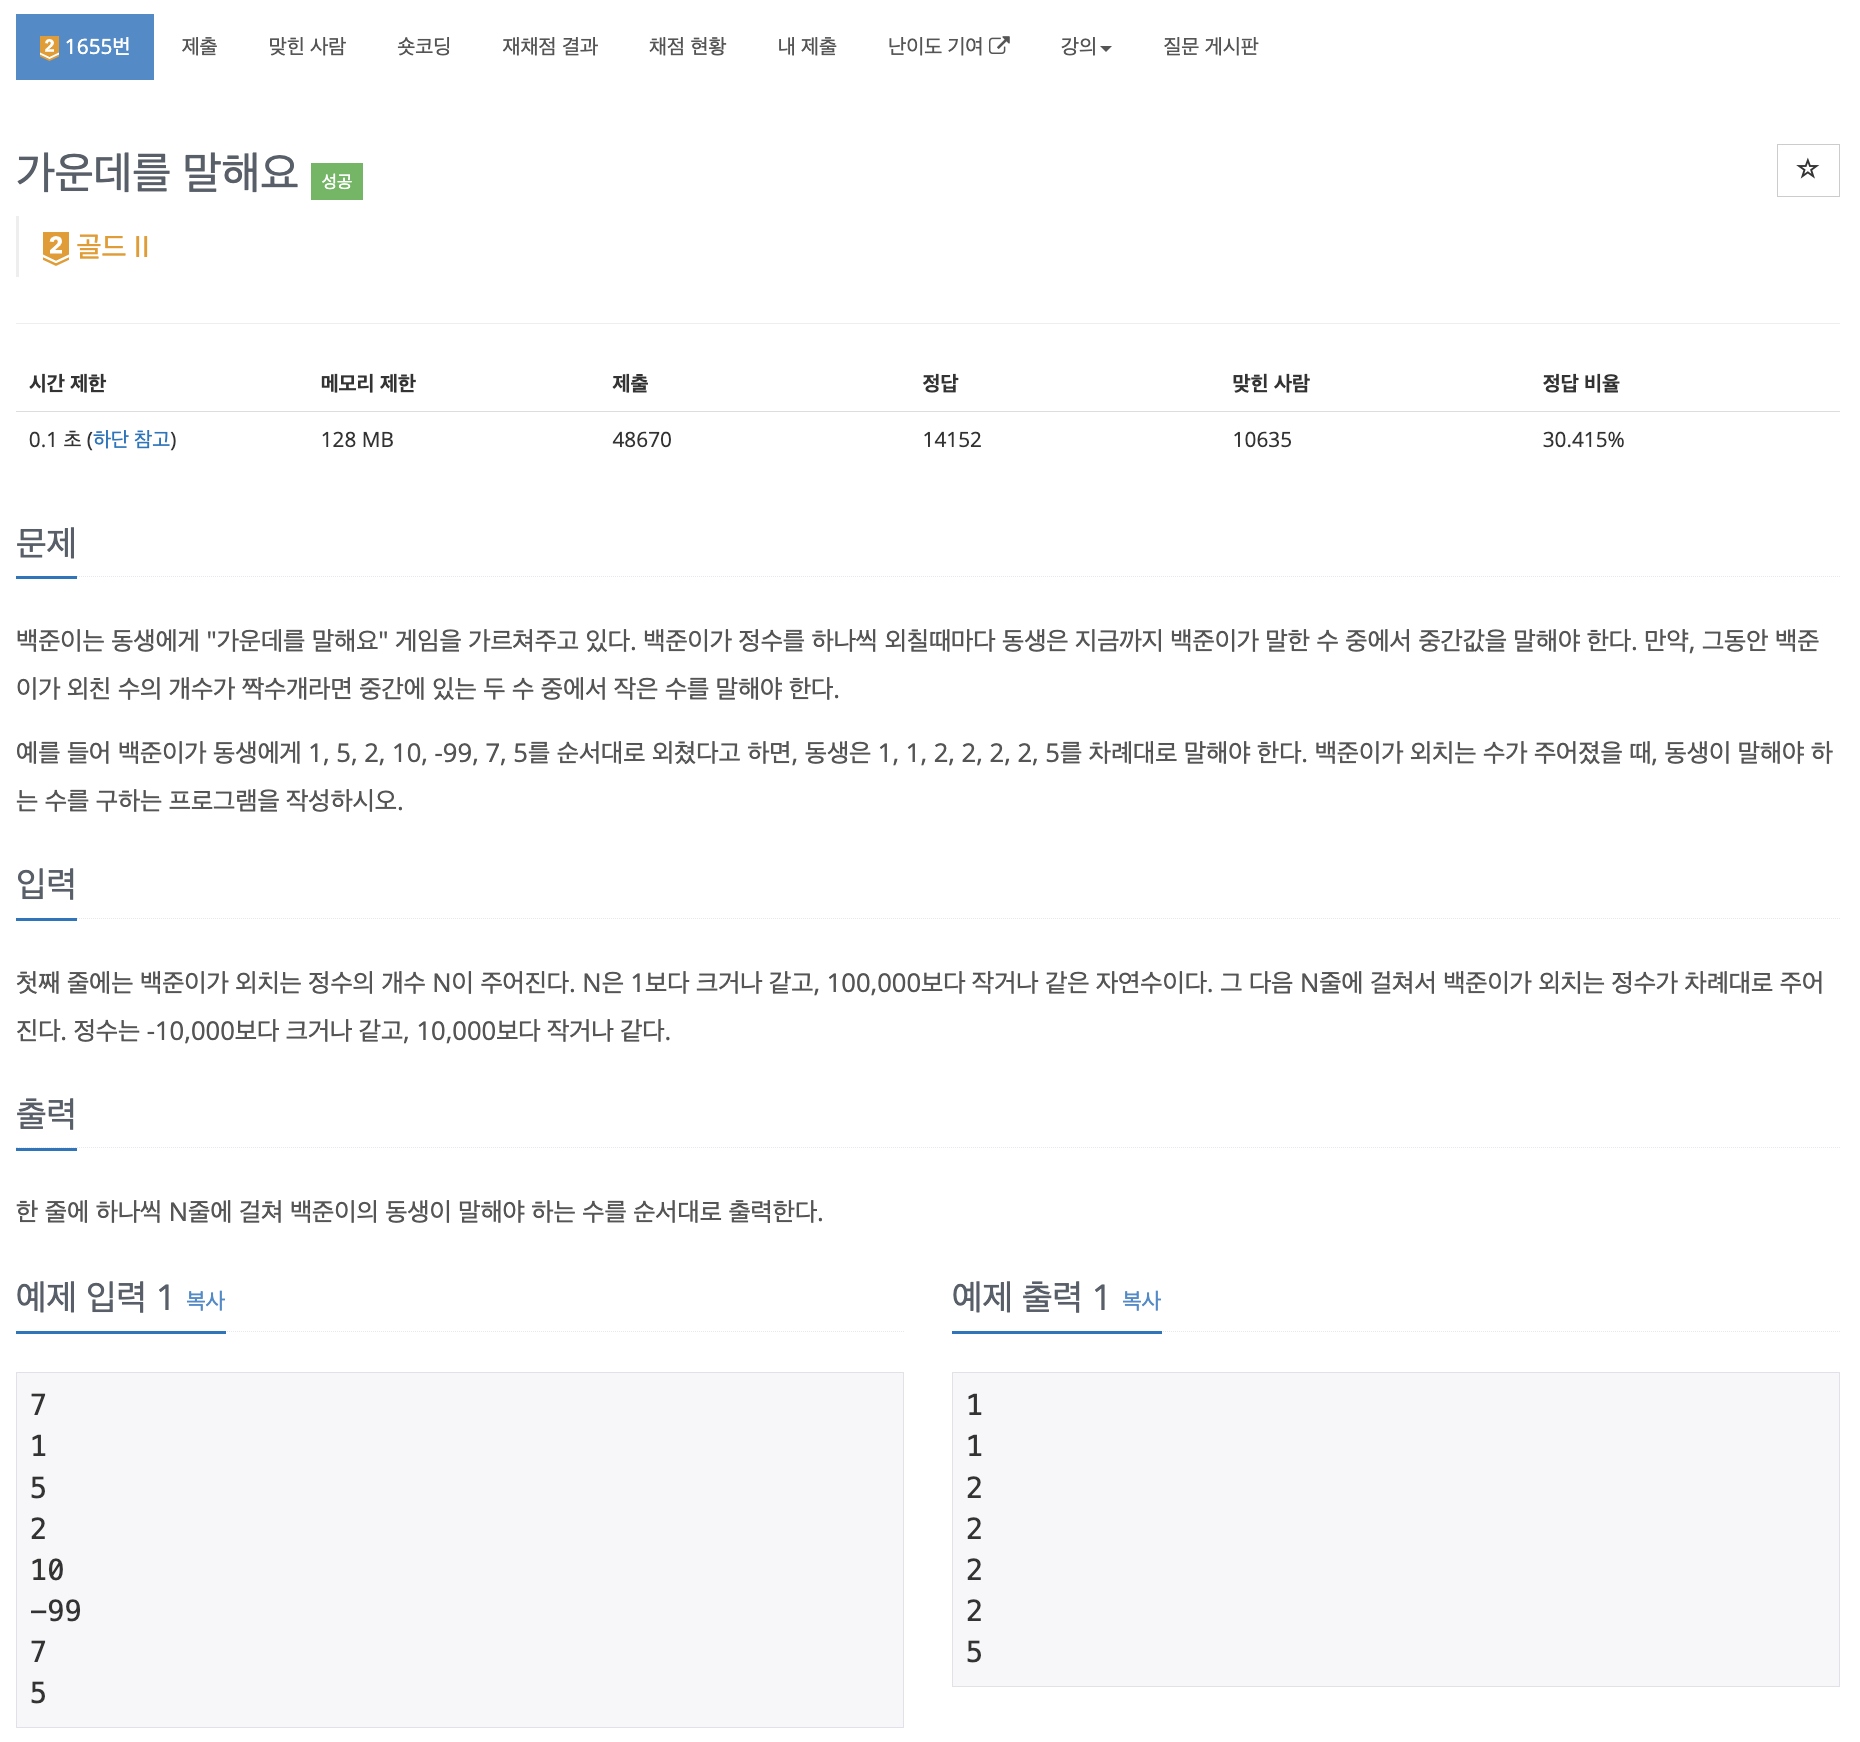Select the 예제 입력 1 code block
Image resolution: width=1860 pixels, height=1742 pixels.
[x=458, y=1550]
